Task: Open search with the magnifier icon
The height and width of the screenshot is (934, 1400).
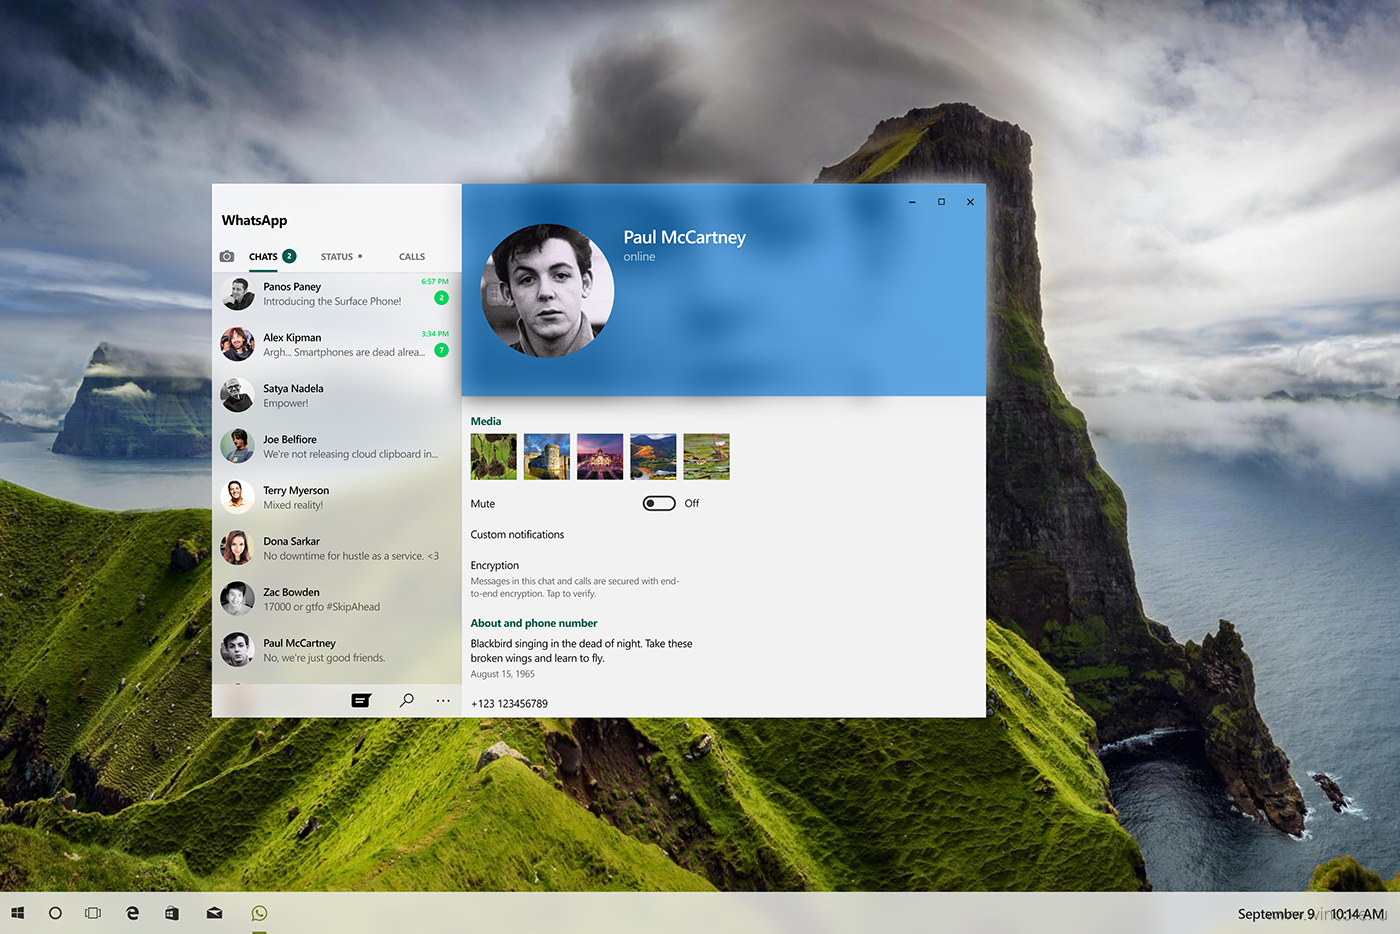Action: click(x=406, y=700)
